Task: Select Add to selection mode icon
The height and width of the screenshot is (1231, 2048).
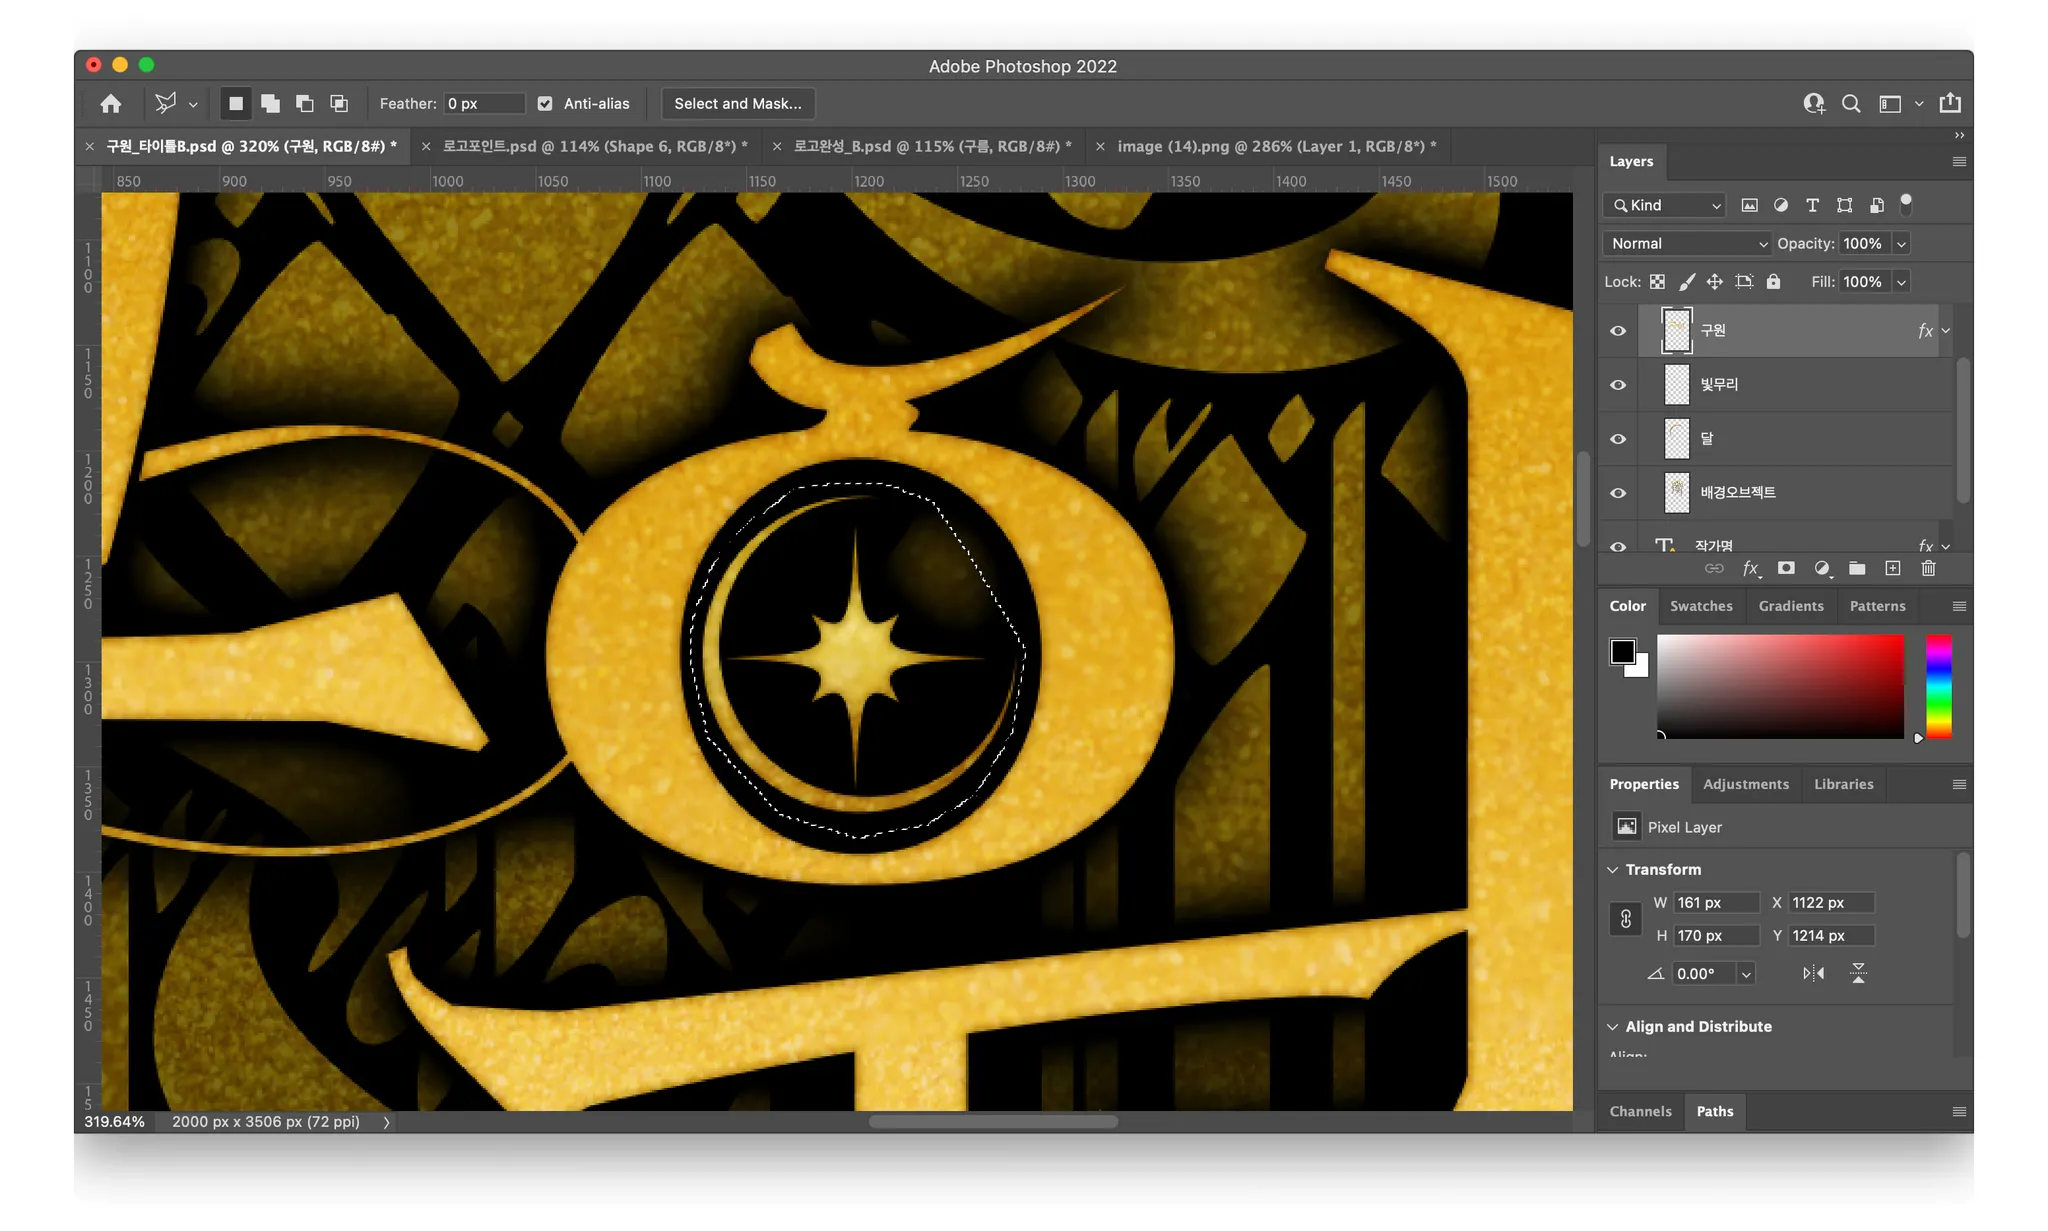Action: coord(270,104)
